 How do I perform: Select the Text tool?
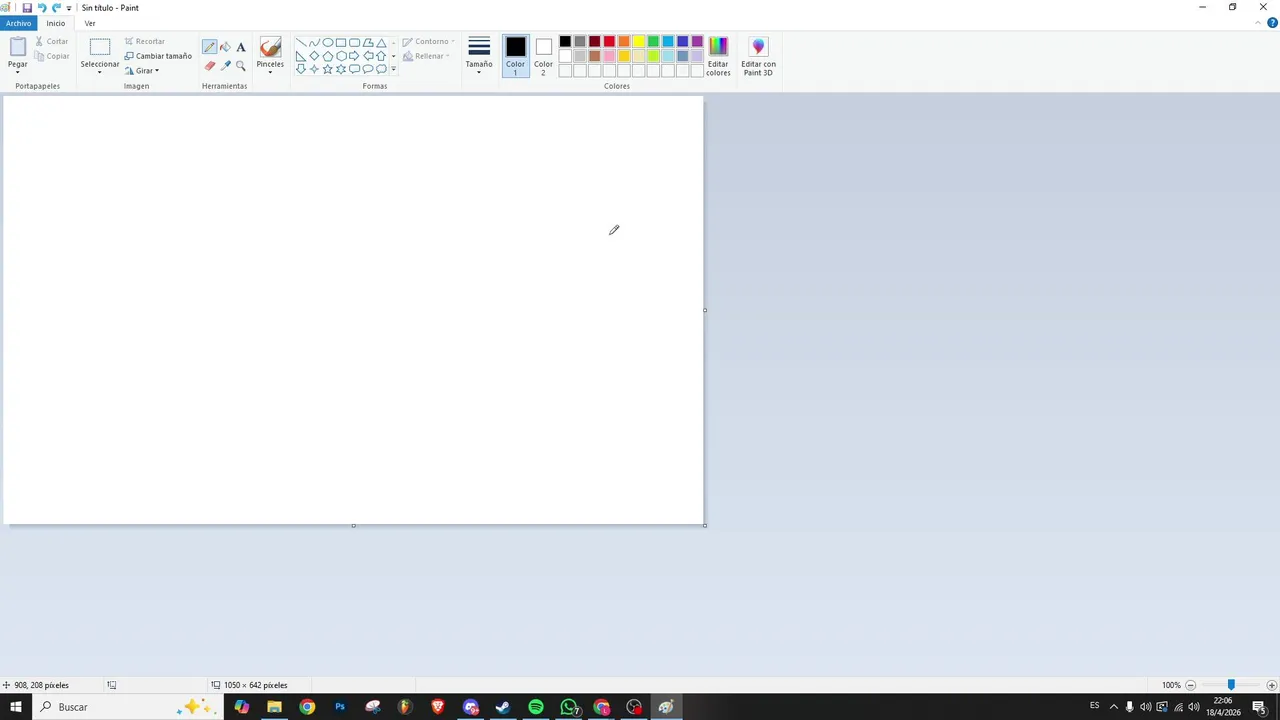[x=241, y=47]
